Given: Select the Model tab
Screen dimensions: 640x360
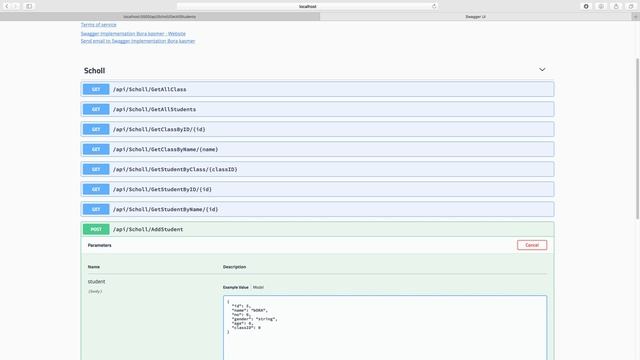Looking at the screenshot, I should 258,287.
